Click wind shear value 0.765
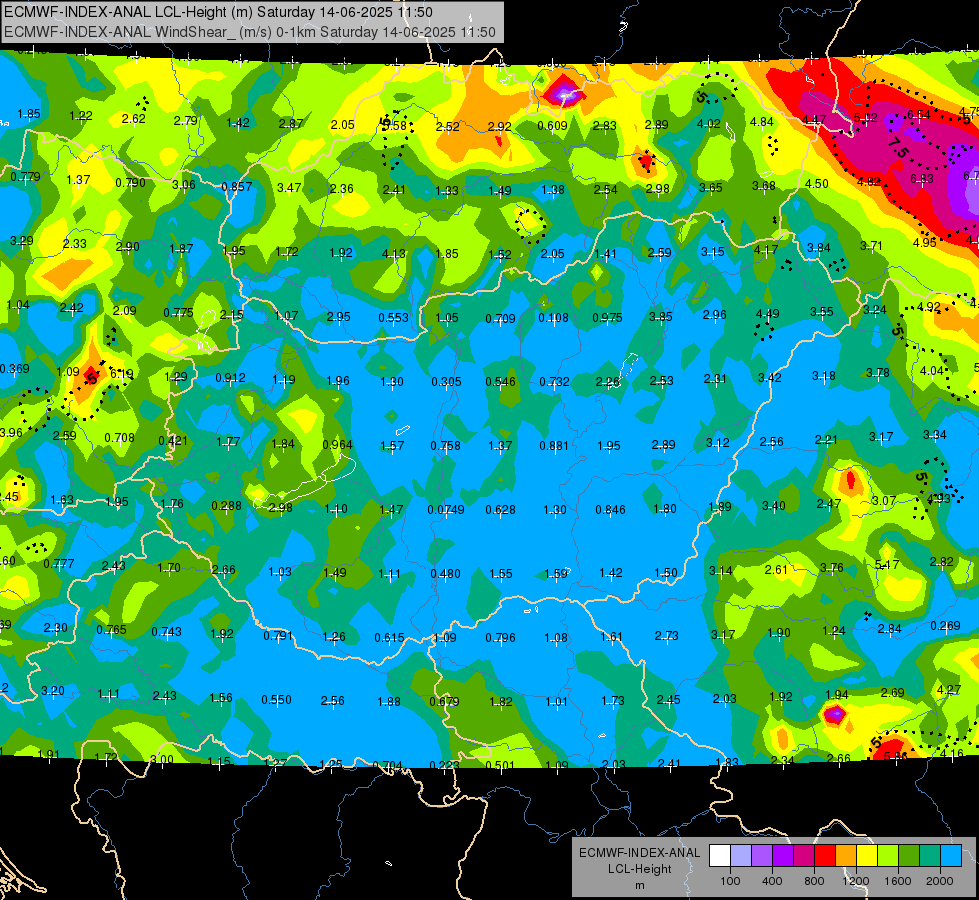The width and height of the screenshot is (979, 900). pos(111,630)
